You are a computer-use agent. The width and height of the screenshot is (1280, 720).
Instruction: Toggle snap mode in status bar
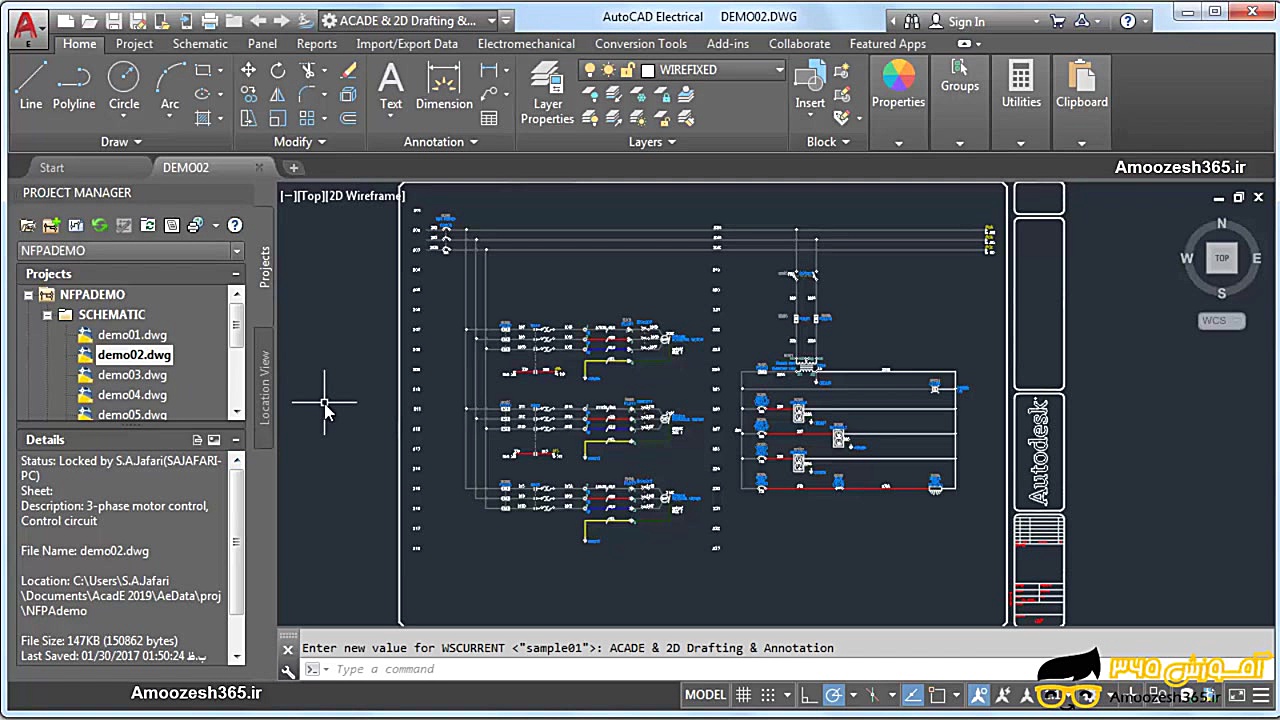[768, 695]
